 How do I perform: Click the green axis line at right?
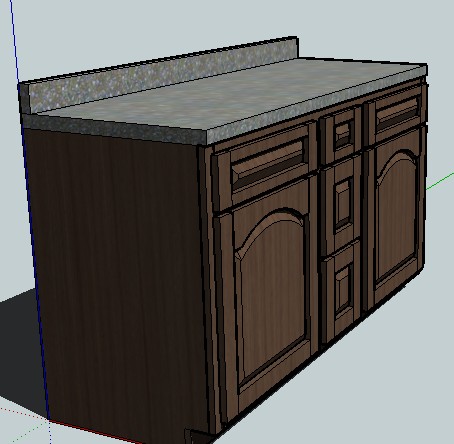point(440,181)
